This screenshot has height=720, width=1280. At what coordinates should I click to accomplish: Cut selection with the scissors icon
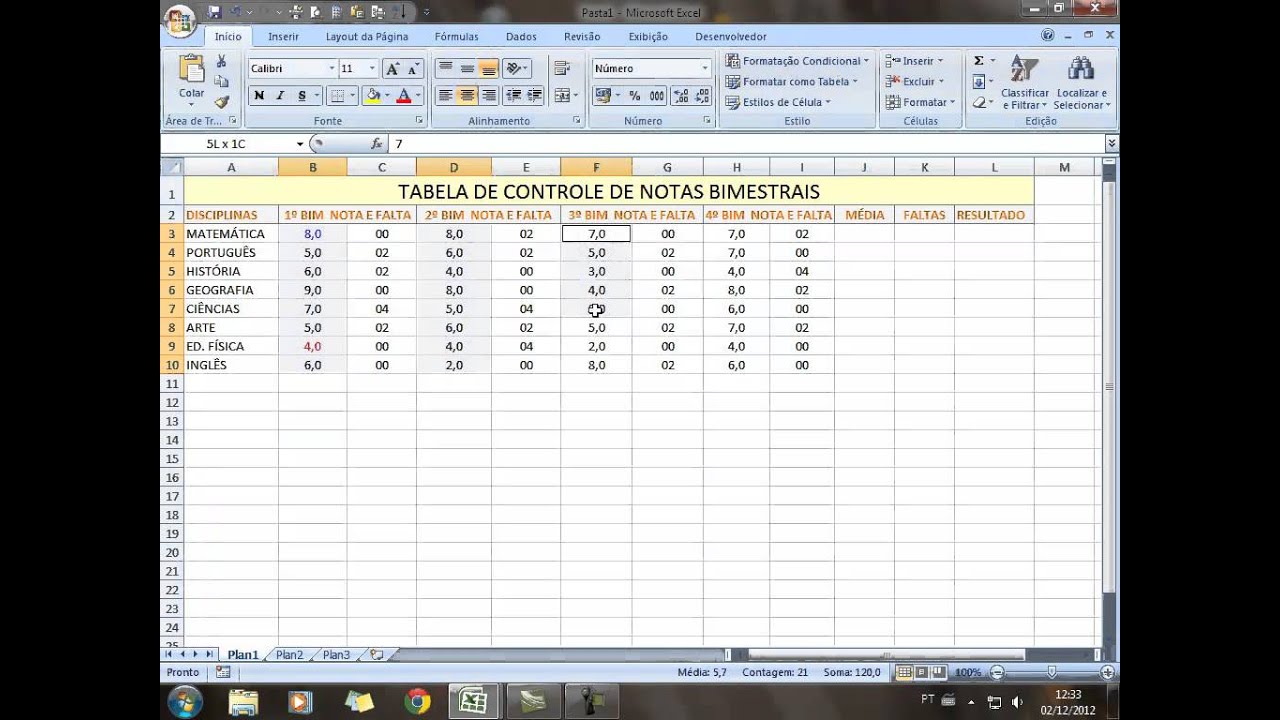(222, 62)
